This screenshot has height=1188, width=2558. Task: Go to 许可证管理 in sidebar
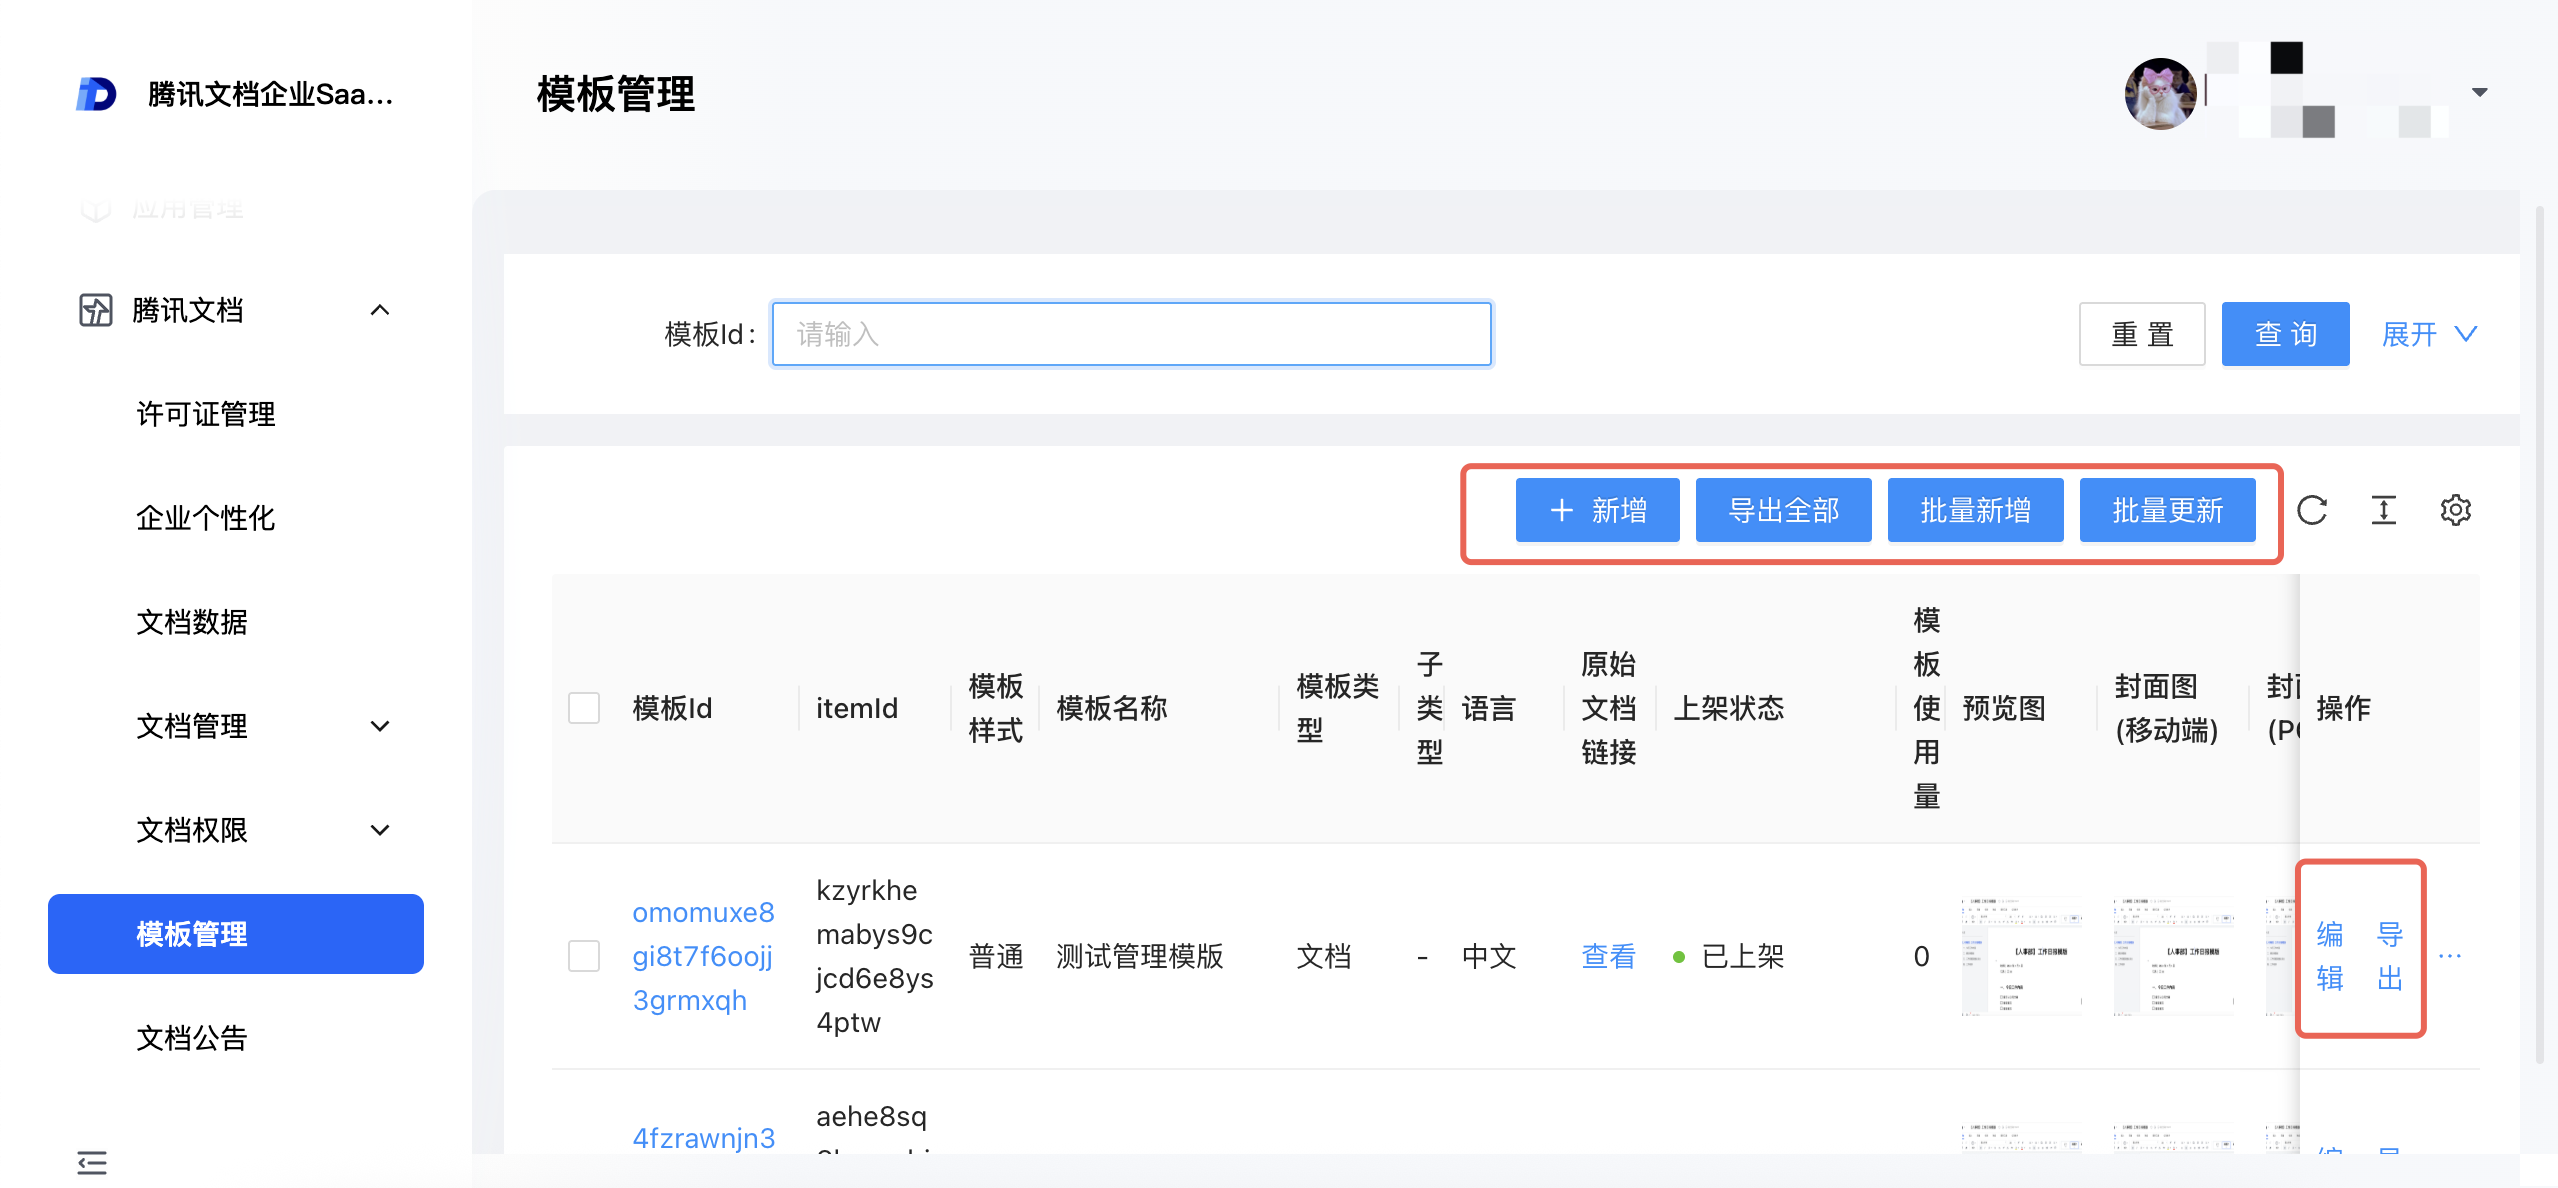pyautogui.click(x=206, y=414)
